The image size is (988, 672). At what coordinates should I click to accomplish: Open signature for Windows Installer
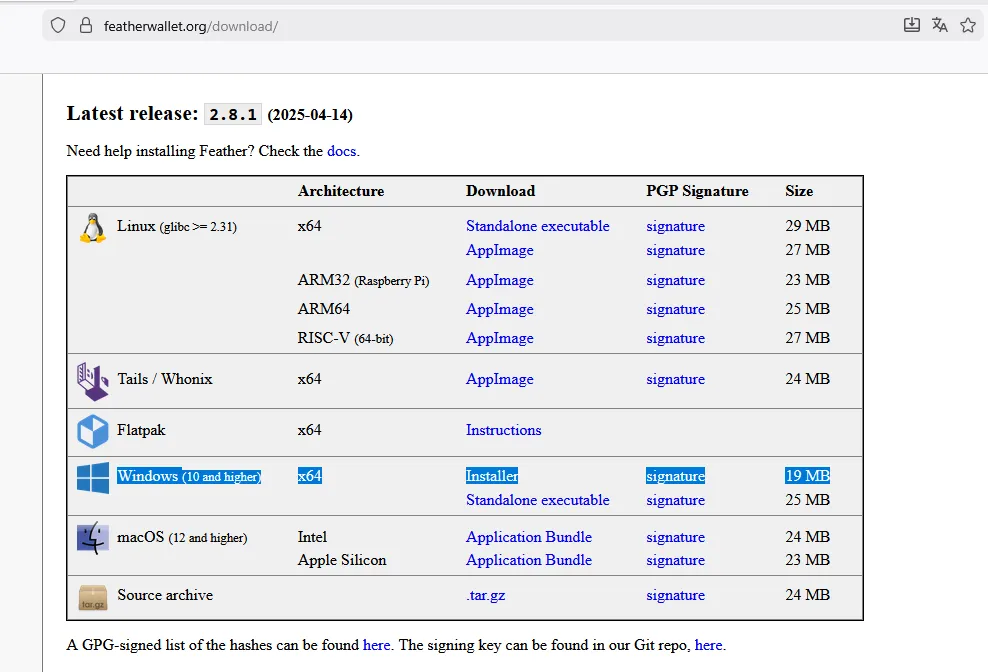[x=675, y=476]
